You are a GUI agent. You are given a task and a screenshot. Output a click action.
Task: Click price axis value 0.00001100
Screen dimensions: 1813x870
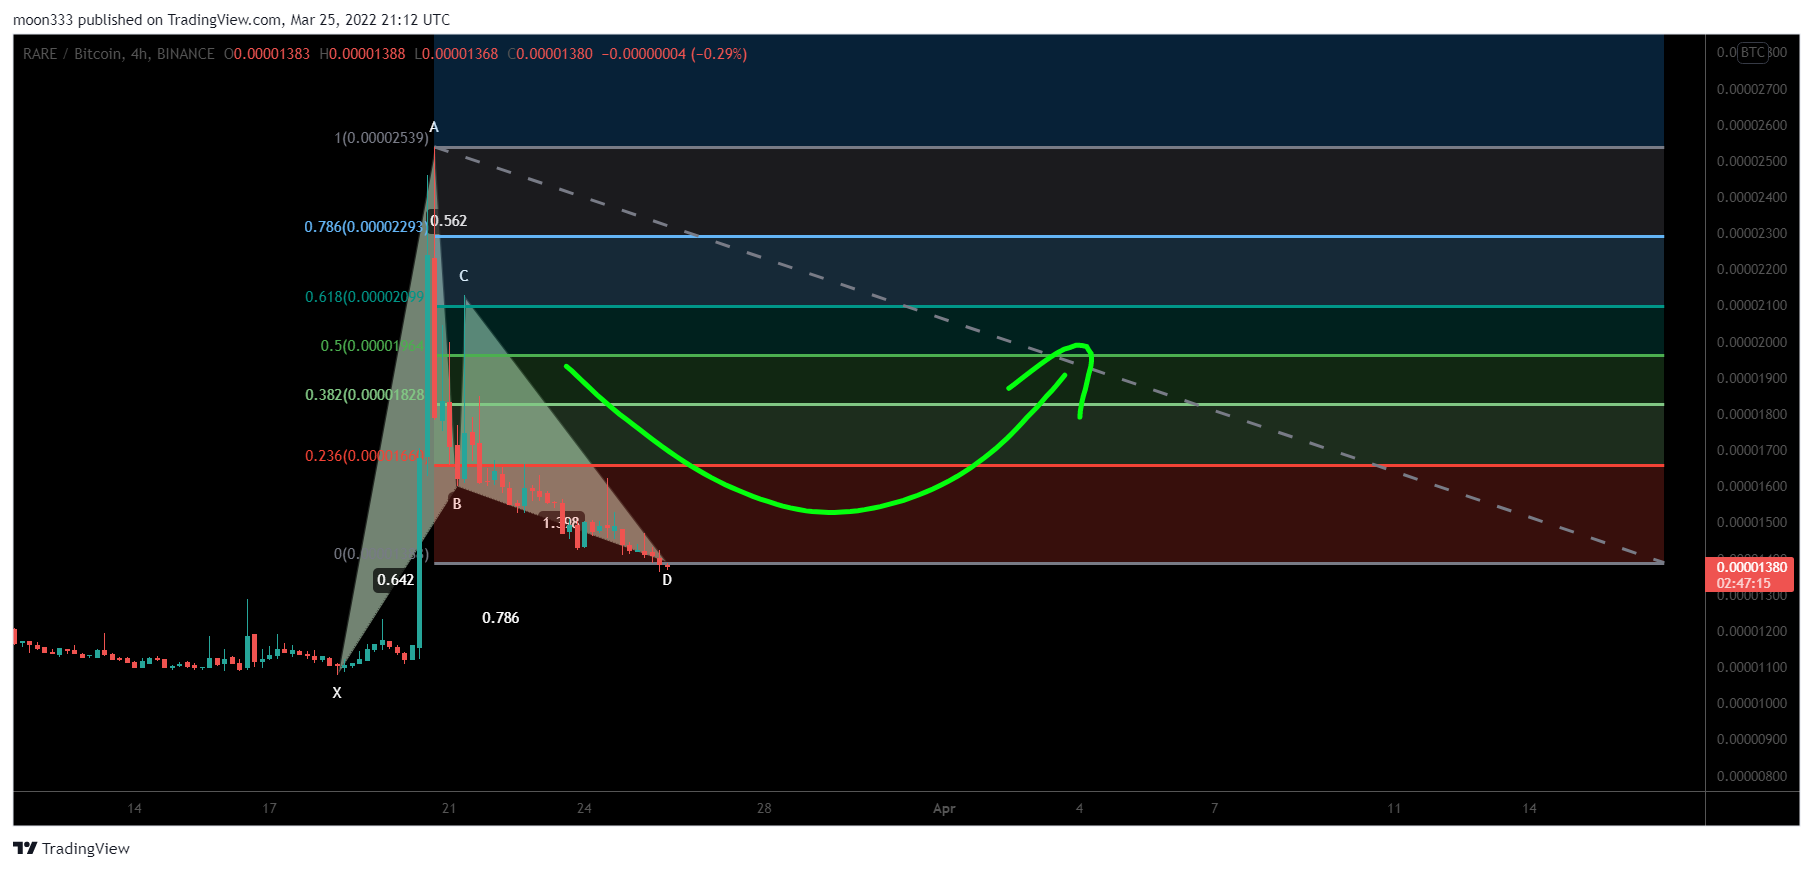(1752, 667)
